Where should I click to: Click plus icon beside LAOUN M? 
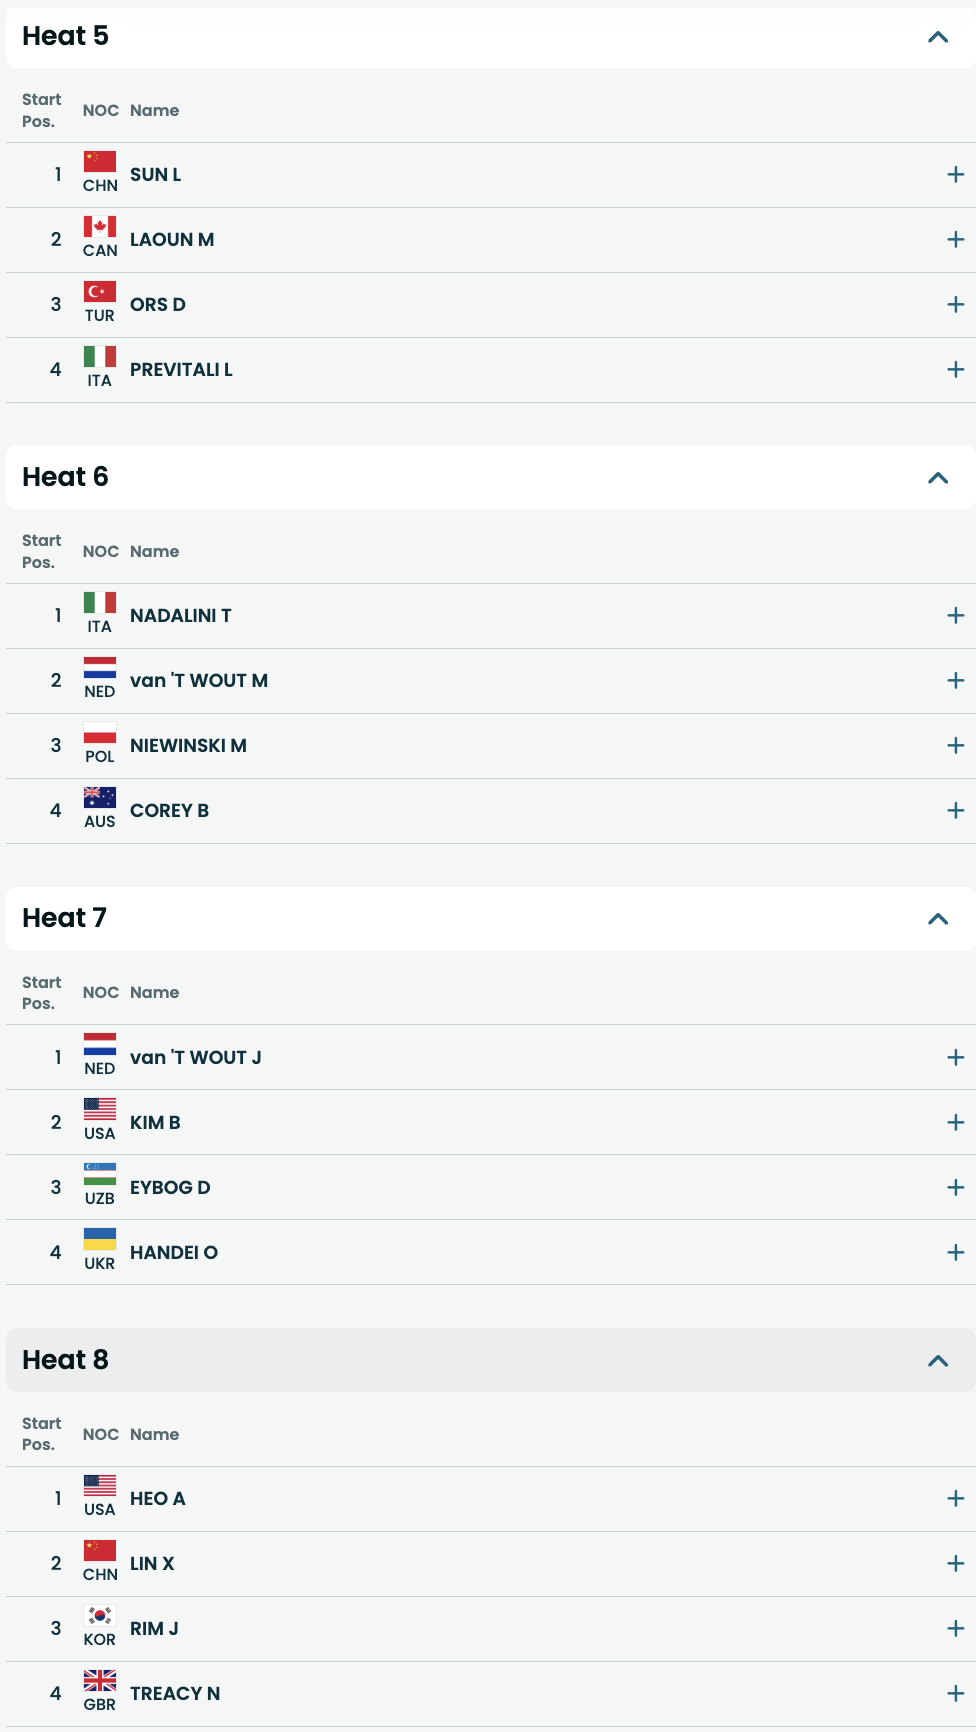(955, 240)
